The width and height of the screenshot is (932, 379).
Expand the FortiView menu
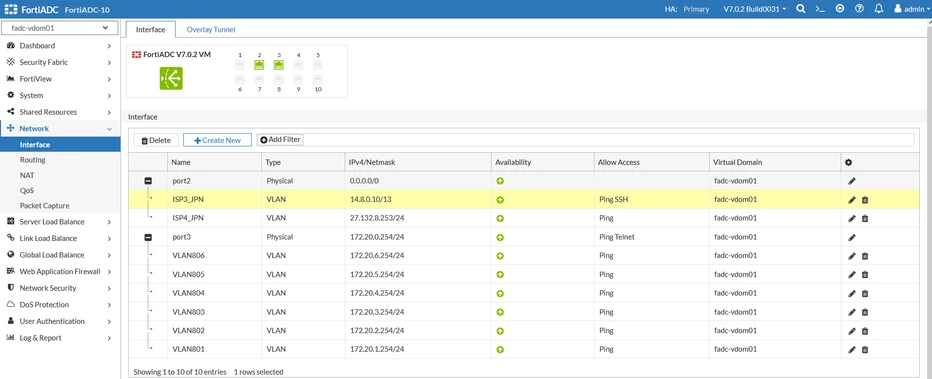click(59, 79)
